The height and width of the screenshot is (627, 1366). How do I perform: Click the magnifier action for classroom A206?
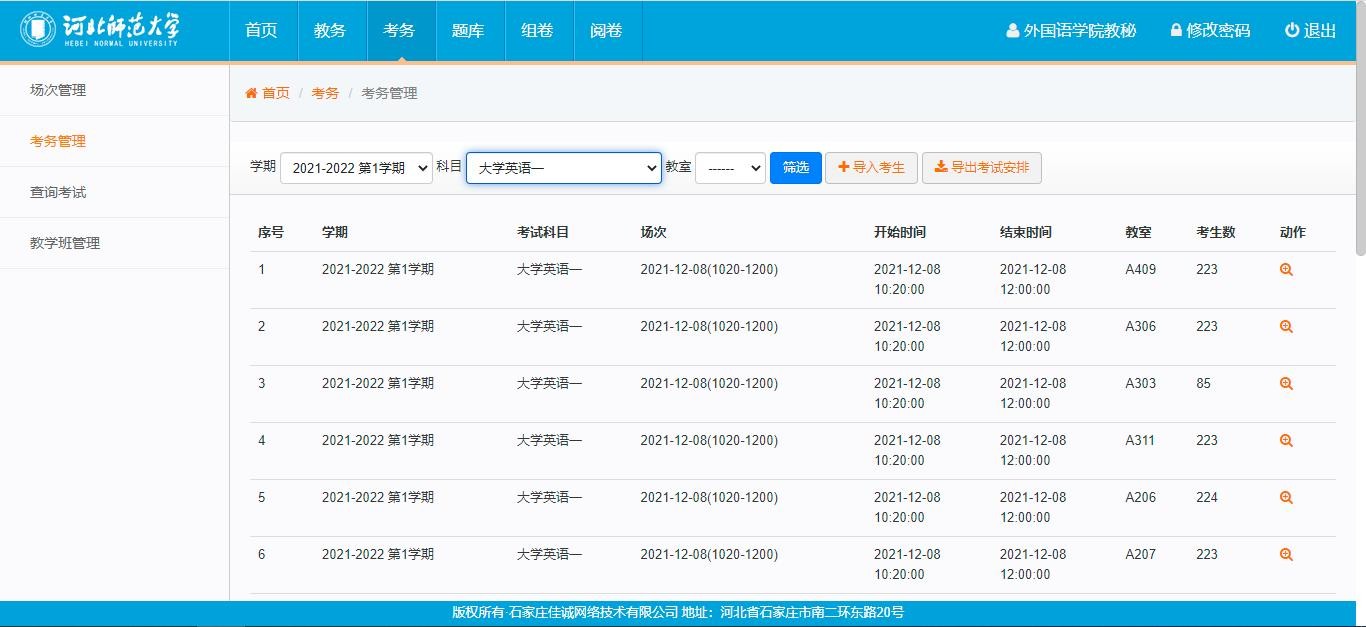coord(1286,497)
